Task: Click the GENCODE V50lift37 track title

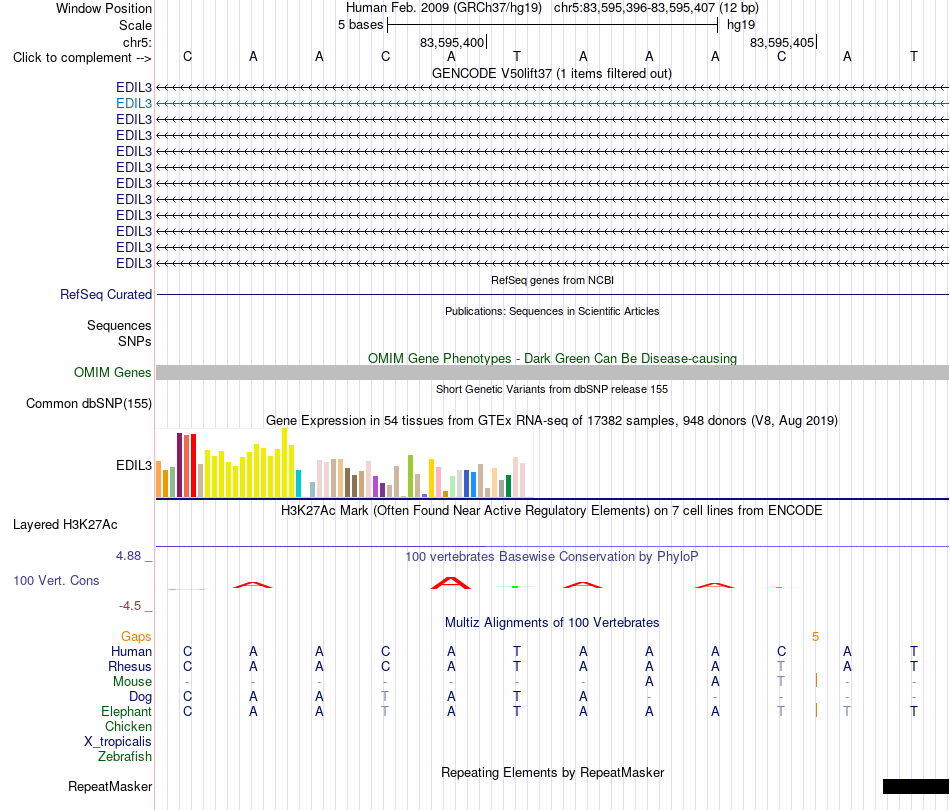Action: 552,74
